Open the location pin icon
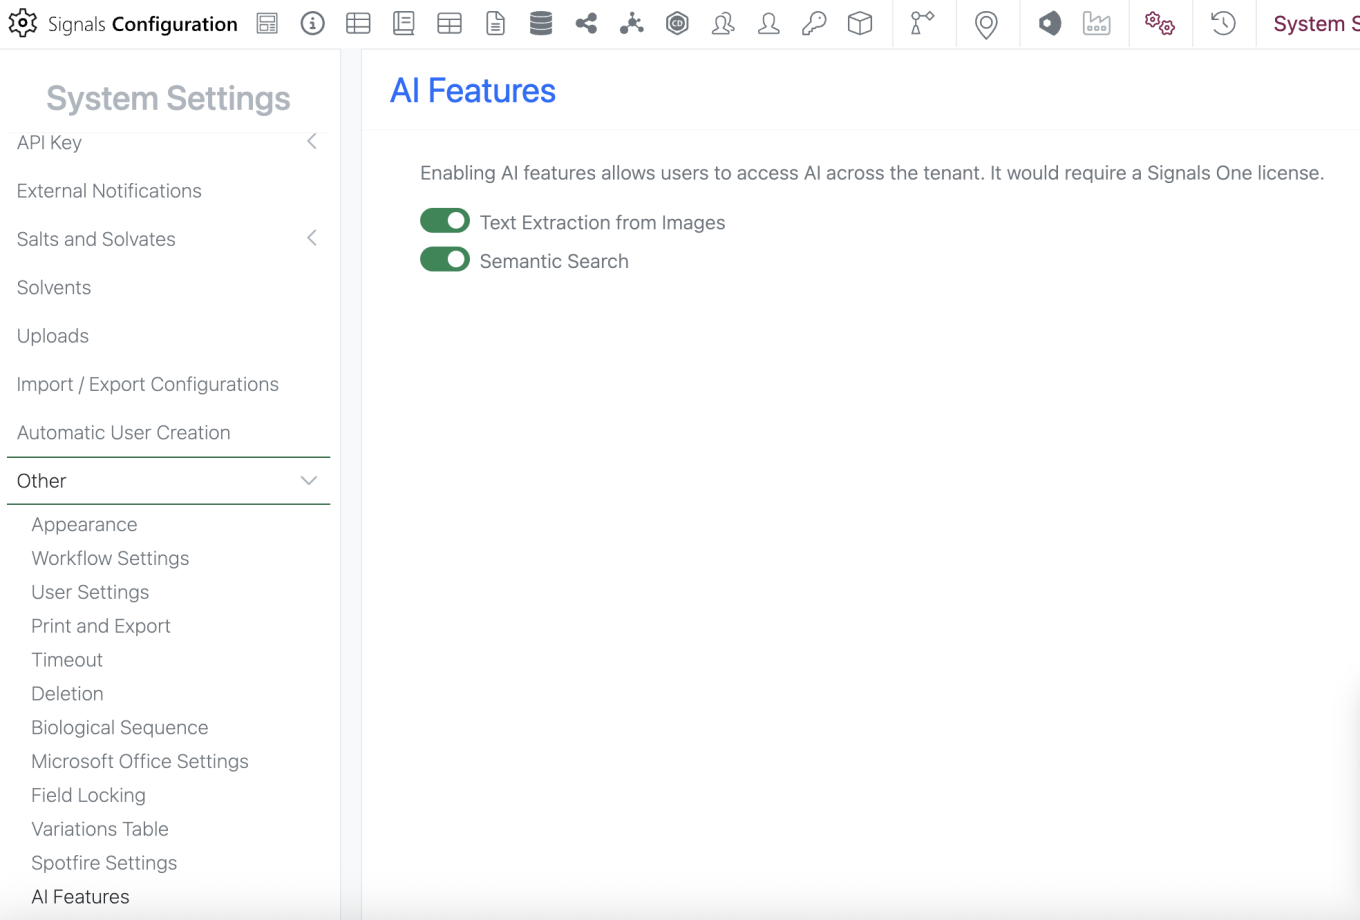This screenshot has height=920, width=1360. coord(986,24)
